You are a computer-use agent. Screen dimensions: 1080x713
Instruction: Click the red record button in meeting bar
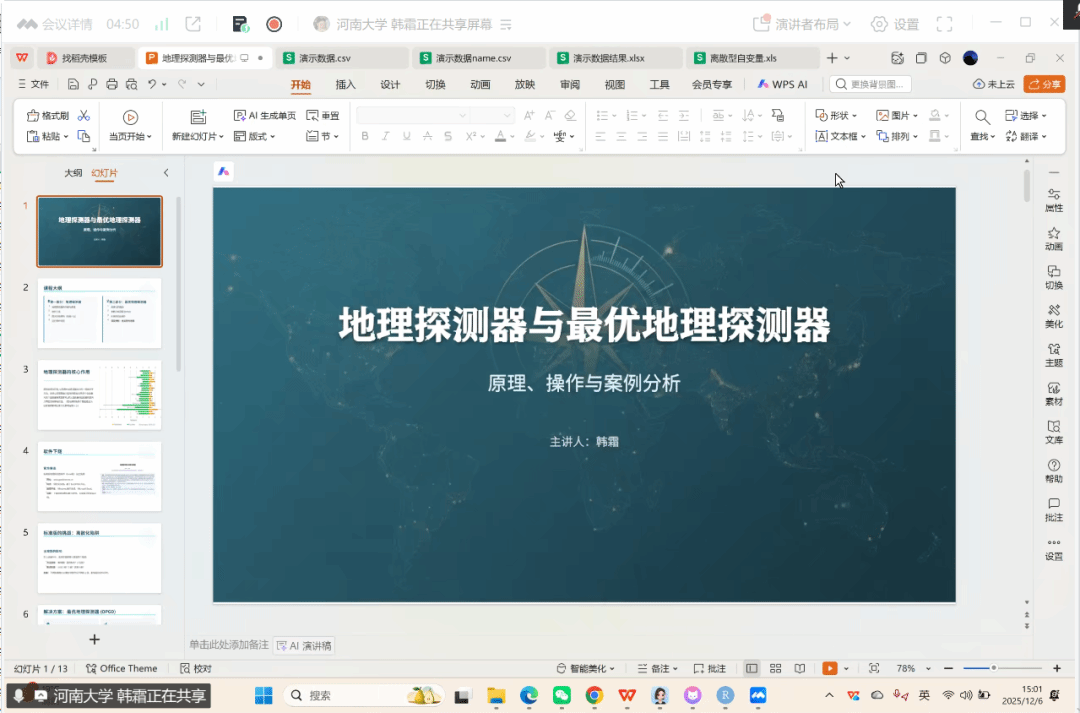coord(274,24)
